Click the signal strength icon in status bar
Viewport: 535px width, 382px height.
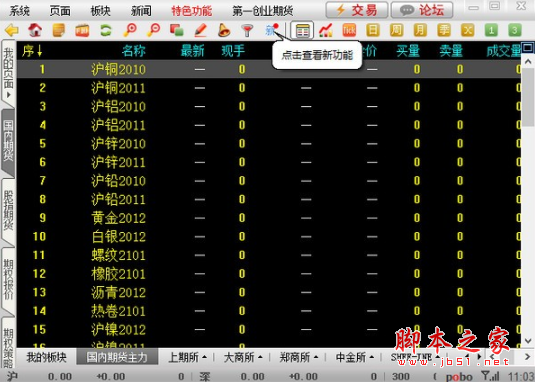pos(490,376)
